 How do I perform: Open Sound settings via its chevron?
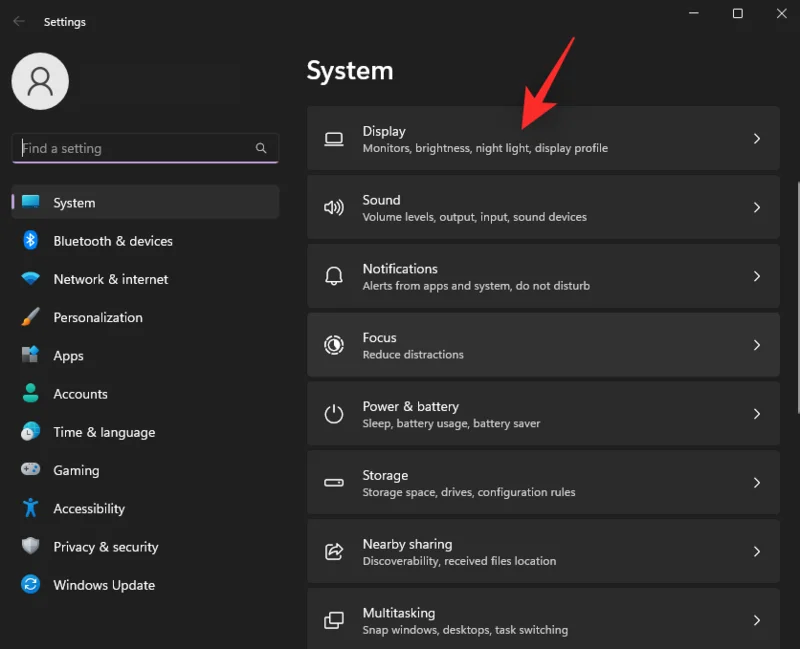click(757, 208)
